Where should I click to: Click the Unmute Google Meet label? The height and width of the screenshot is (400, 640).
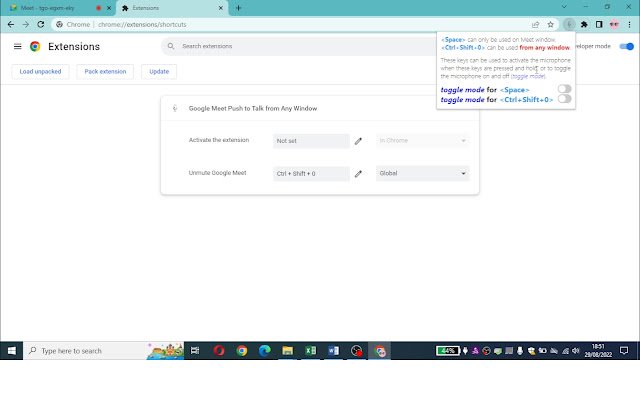coord(218,173)
